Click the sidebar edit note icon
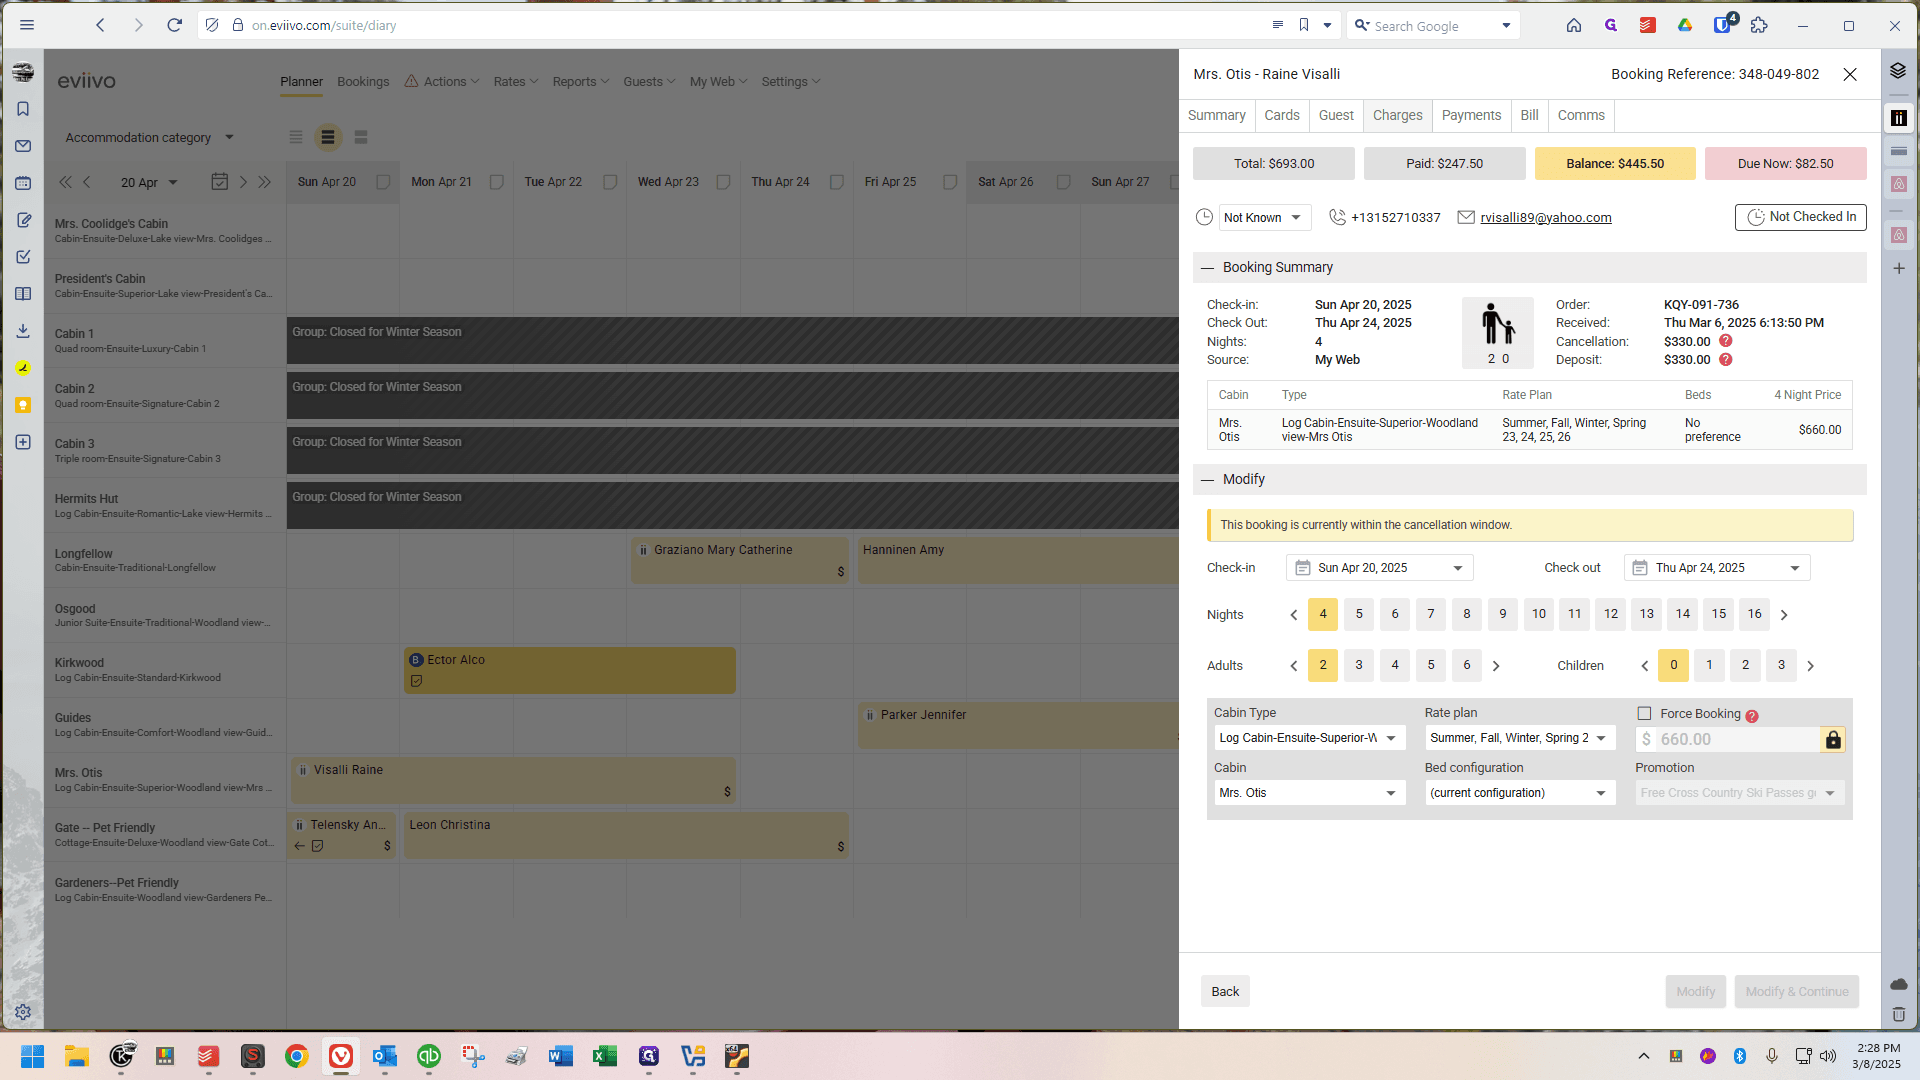Image resolution: width=1920 pixels, height=1080 pixels. (x=23, y=220)
